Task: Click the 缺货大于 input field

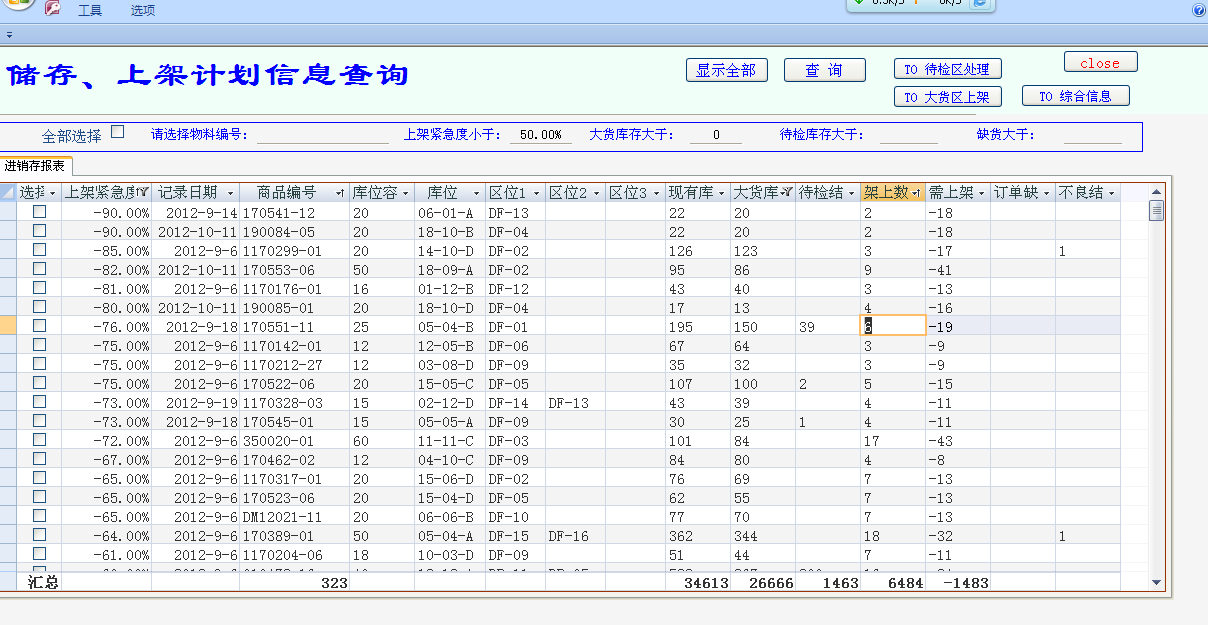Action: point(1092,135)
